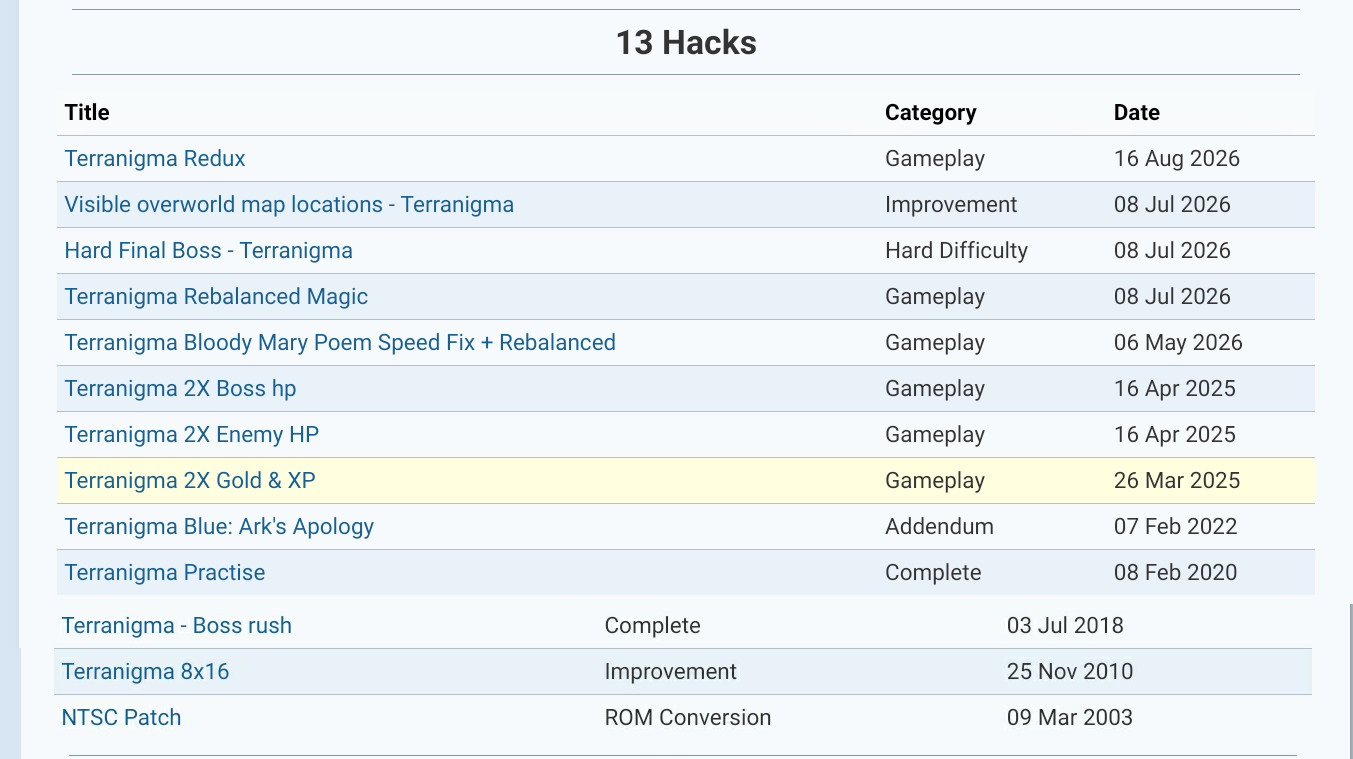Click Gameplay category in 2X Enemy HP row
1353x759 pixels.
pyautogui.click(x=935, y=434)
